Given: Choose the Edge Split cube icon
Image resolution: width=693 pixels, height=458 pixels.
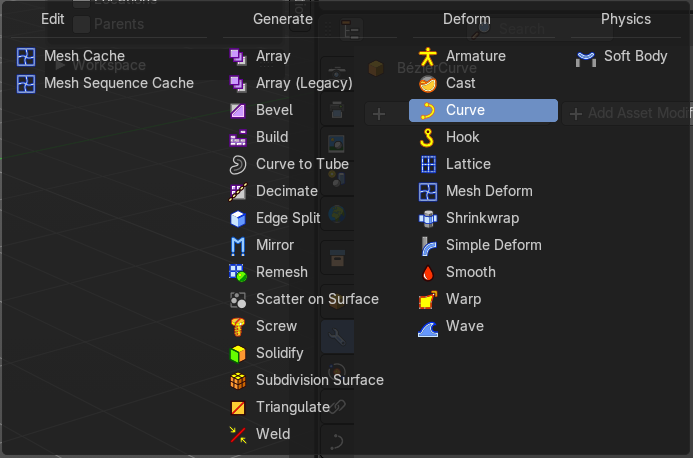Looking at the screenshot, I should coord(238,218).
